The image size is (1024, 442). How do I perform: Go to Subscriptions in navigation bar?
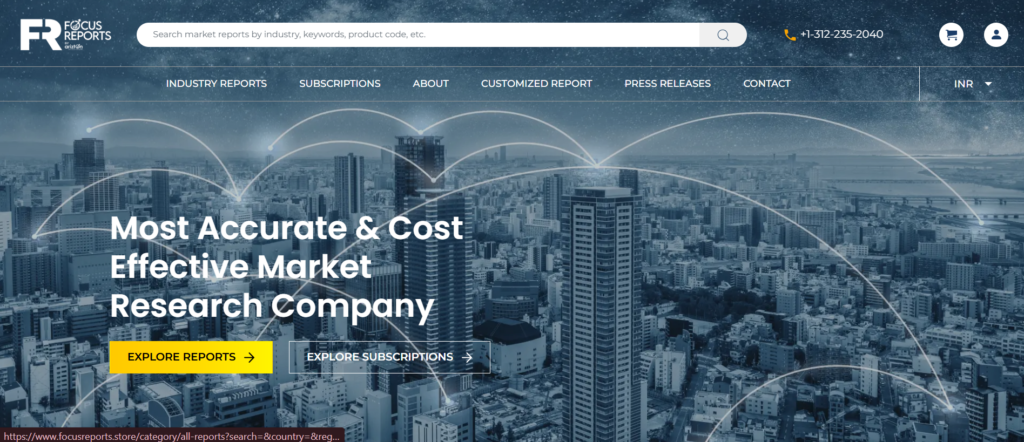(x=339, y=84)
